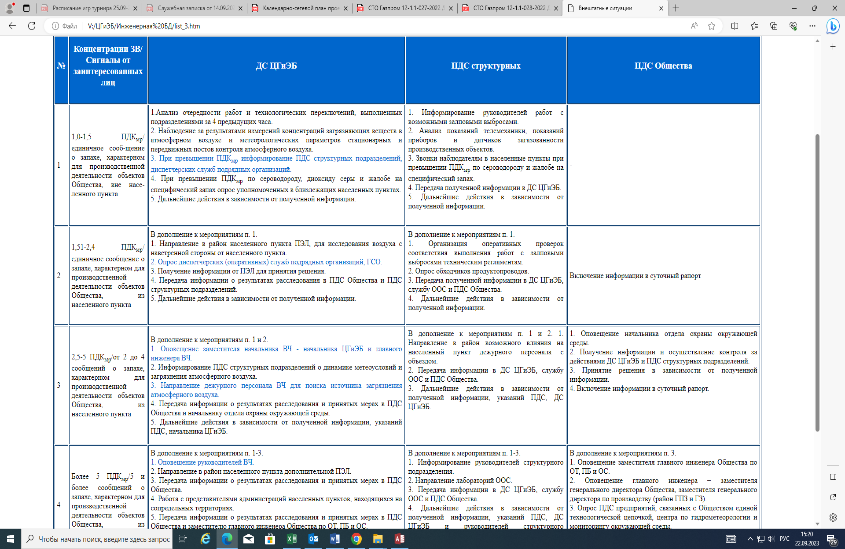Click the '1,0-1,5 ПДК' cell in row 1
The height and width of the screenshot is (549, 845).
pos(108,165)
